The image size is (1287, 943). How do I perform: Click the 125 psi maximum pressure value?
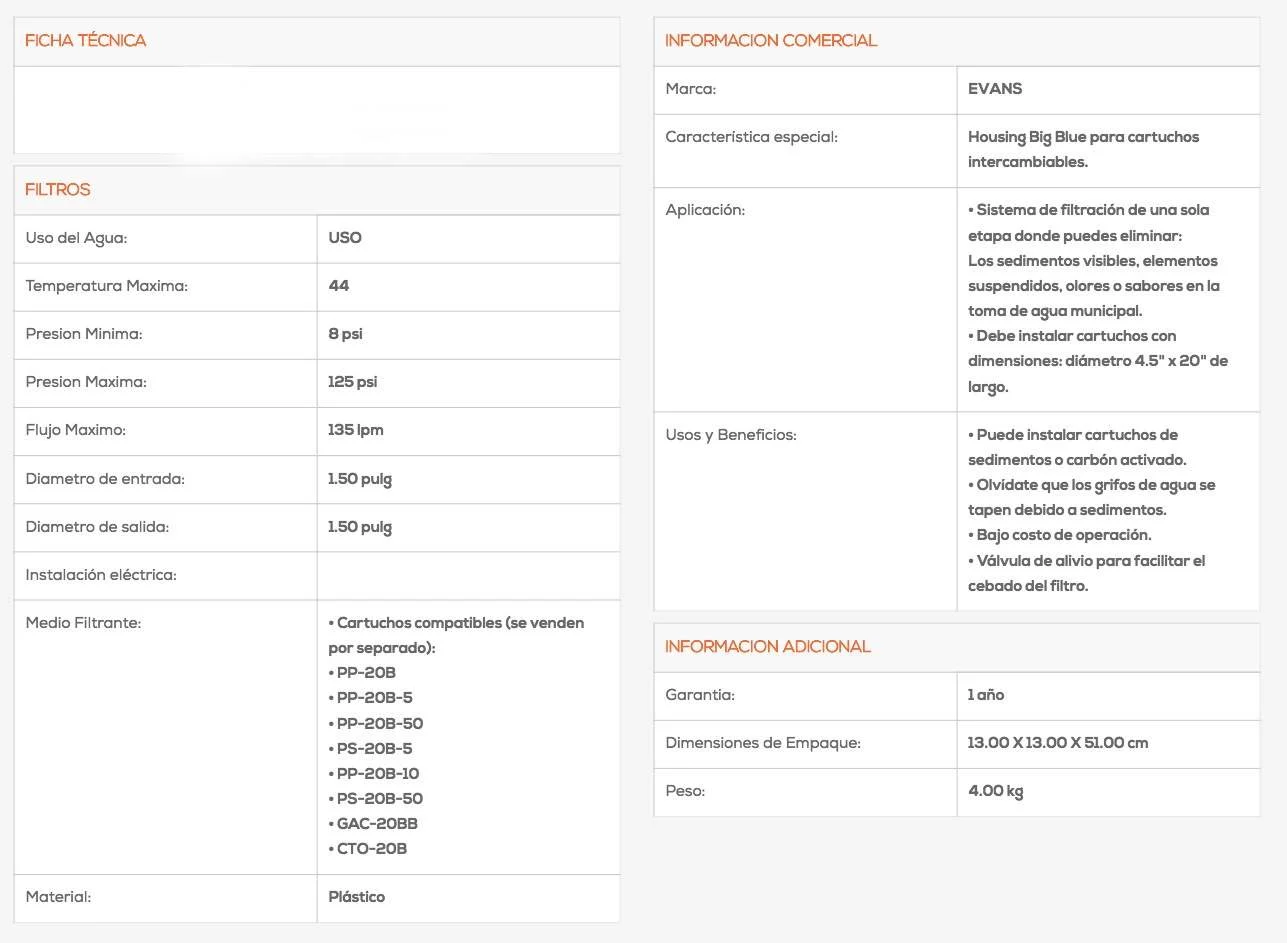(x=352, y=382)
